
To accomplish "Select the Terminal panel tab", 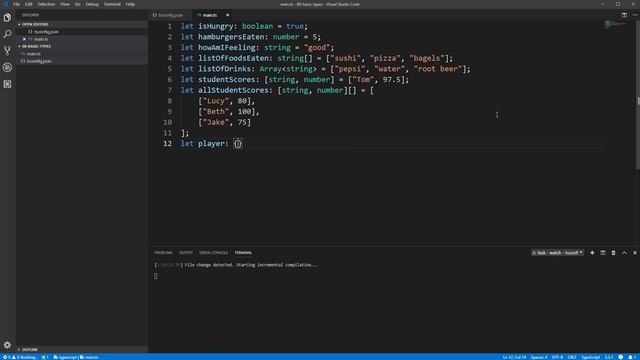I will pyautogui.click(x=243, y=253).
